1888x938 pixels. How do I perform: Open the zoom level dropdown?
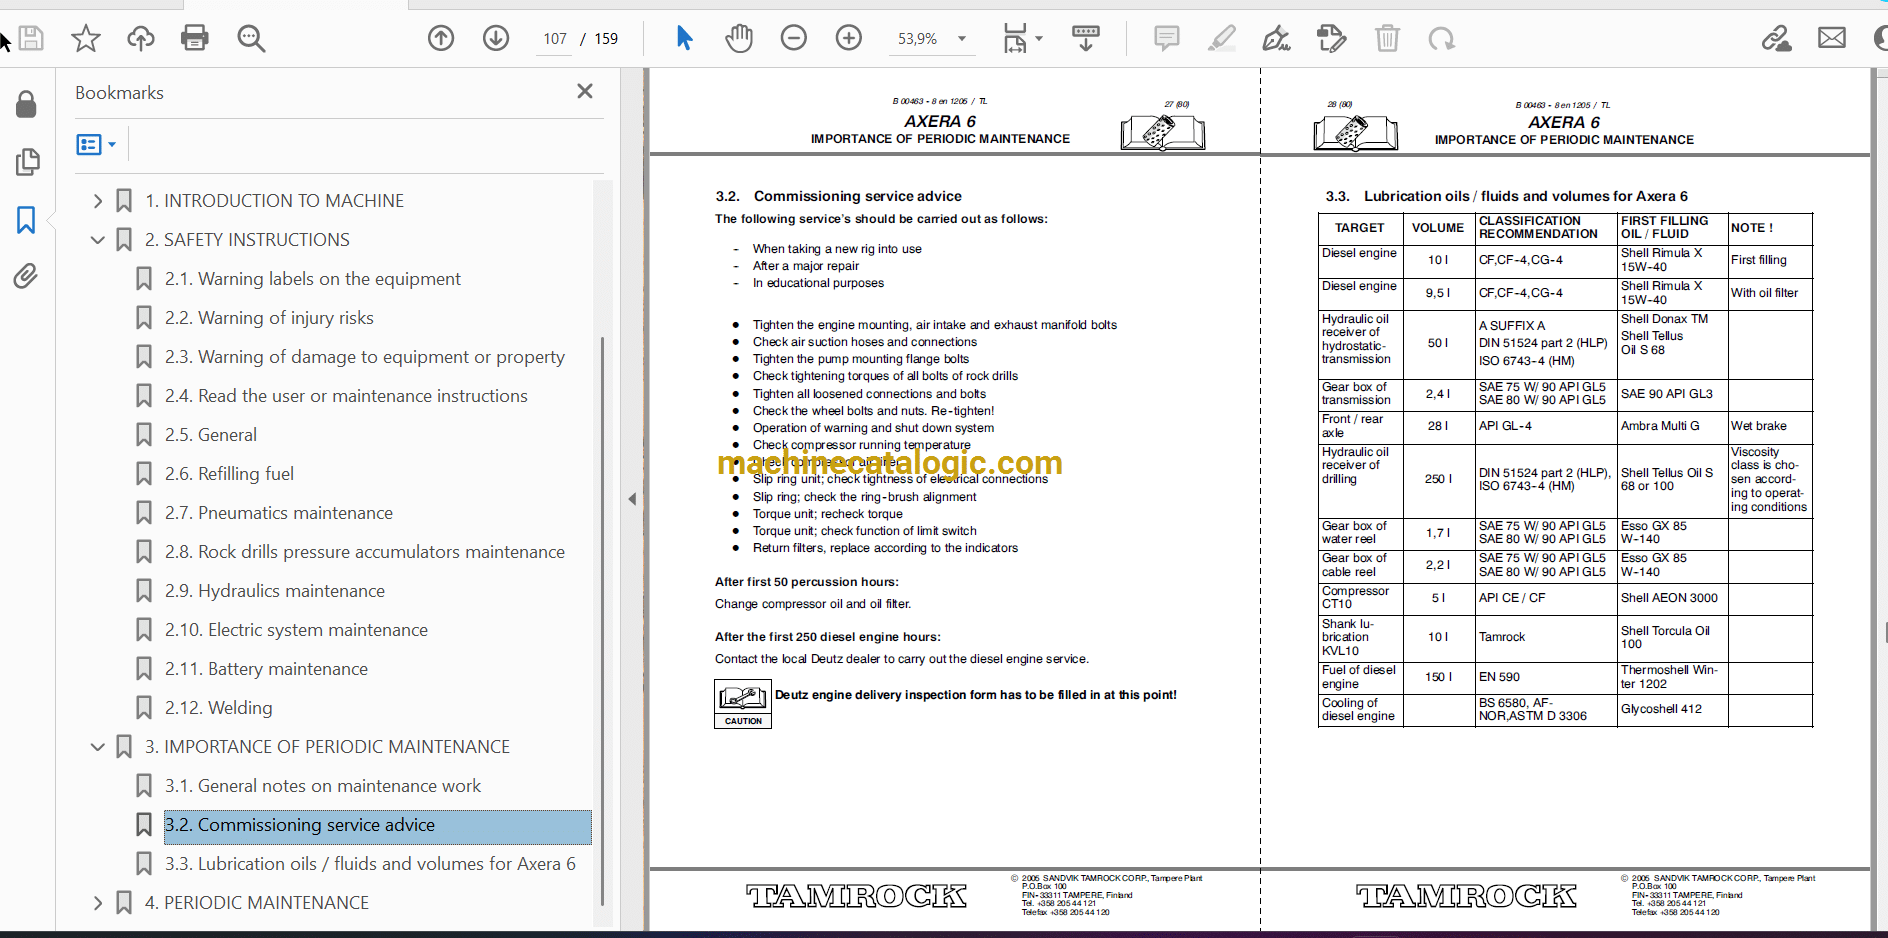tap(962, 39)
